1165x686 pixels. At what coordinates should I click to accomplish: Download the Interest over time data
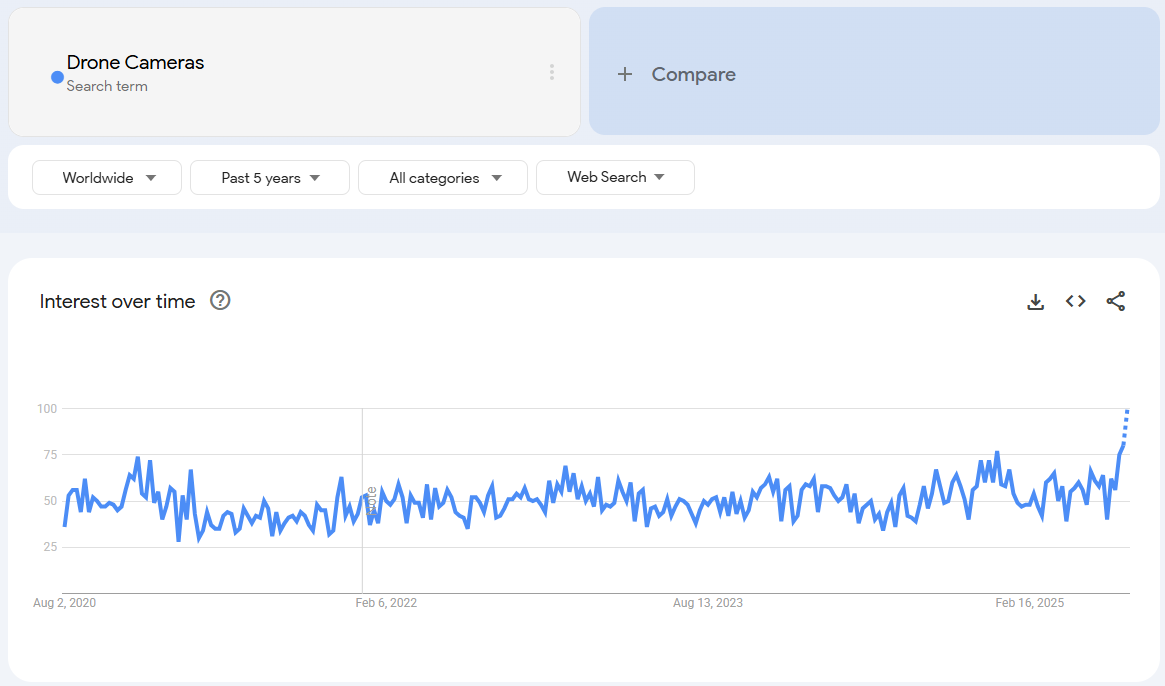coord(1035,301)
